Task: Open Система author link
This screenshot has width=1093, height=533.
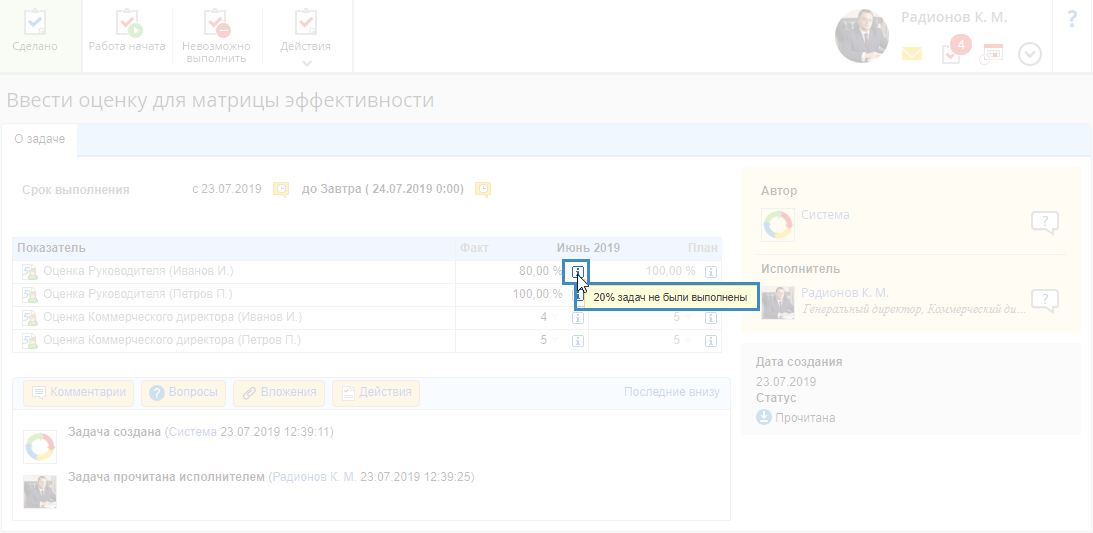Action: [x=825, y=215]
